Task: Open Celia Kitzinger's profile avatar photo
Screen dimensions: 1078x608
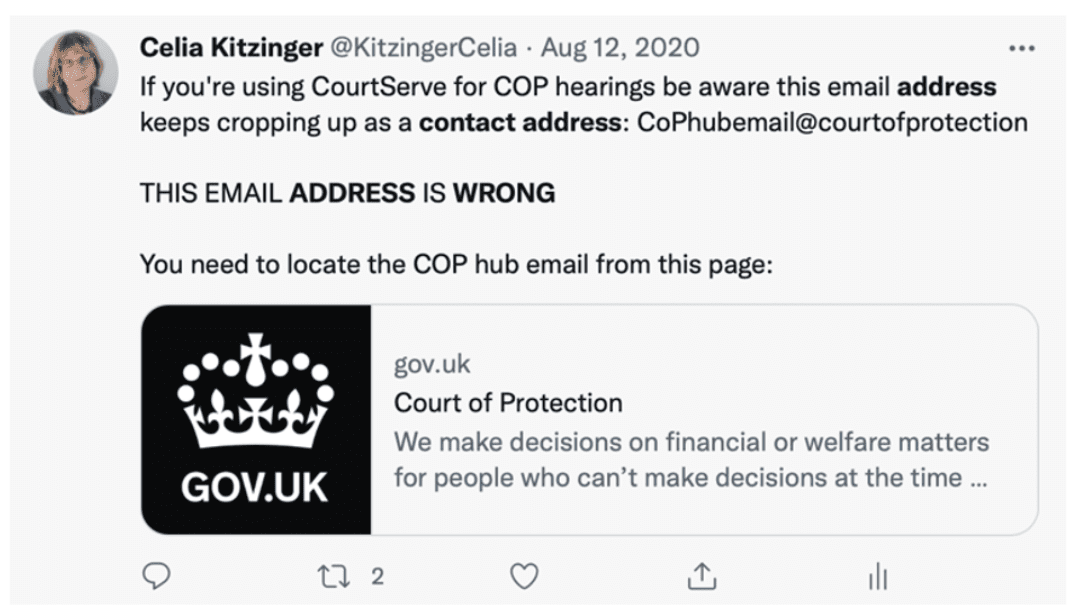Action: pos(76,72)
